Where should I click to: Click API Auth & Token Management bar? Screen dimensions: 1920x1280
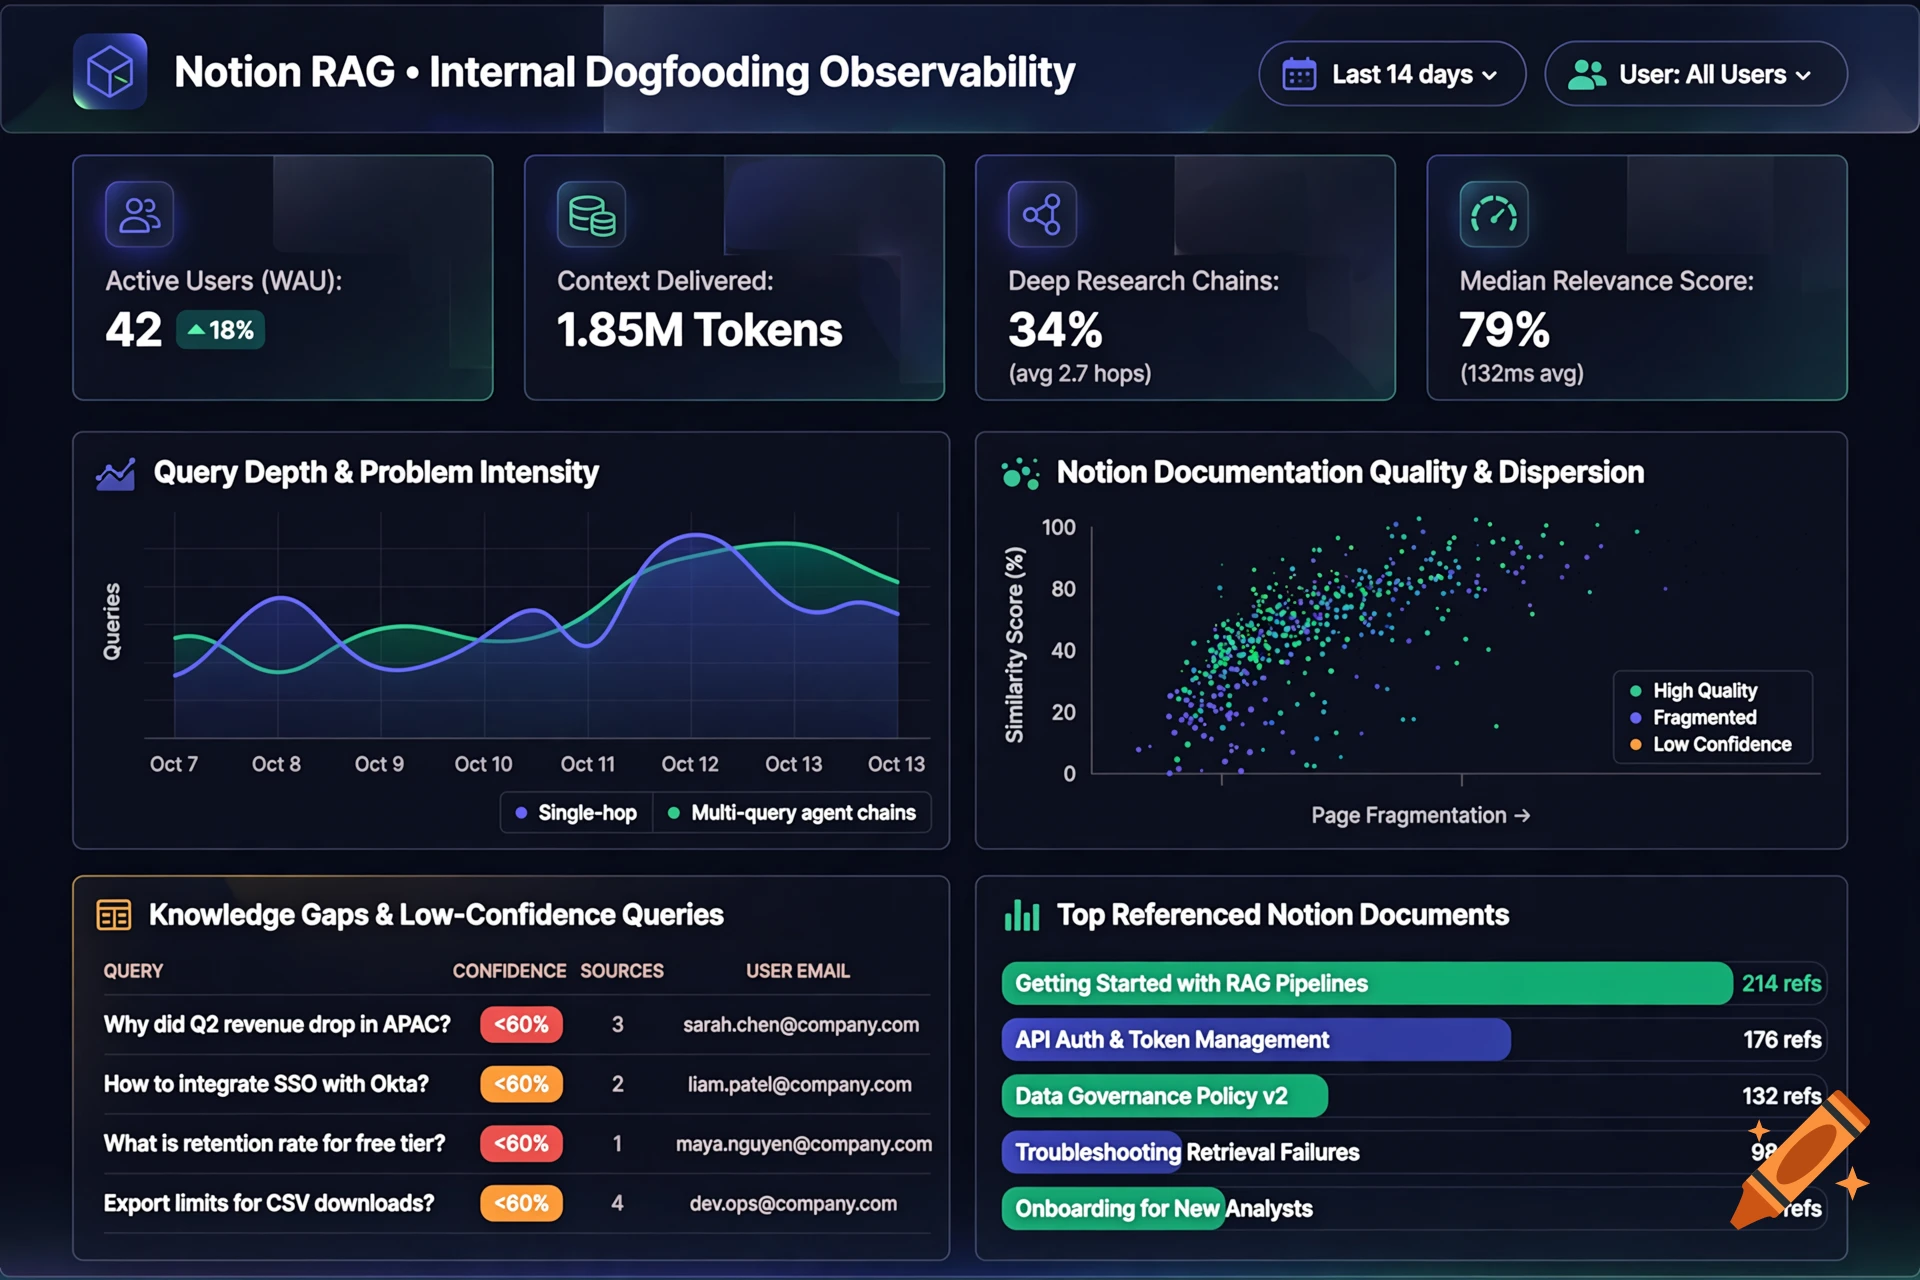tap(1256, 1040)
